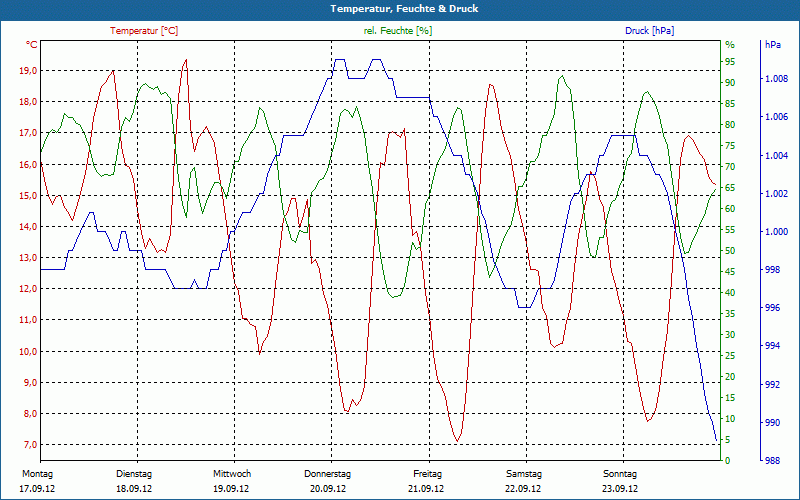Click the 'Samstag' day label
Image resolution: width=800 pixels, height=500 pixels.
[524, 474]
